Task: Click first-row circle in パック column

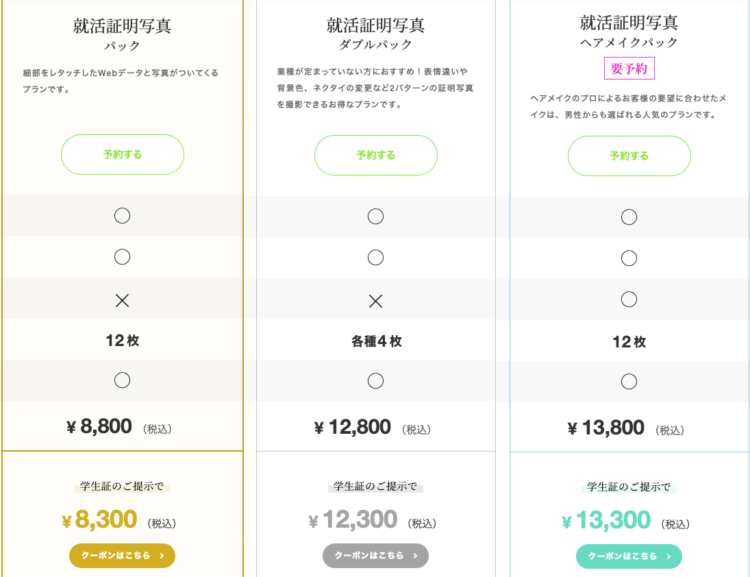Action: 122,216
